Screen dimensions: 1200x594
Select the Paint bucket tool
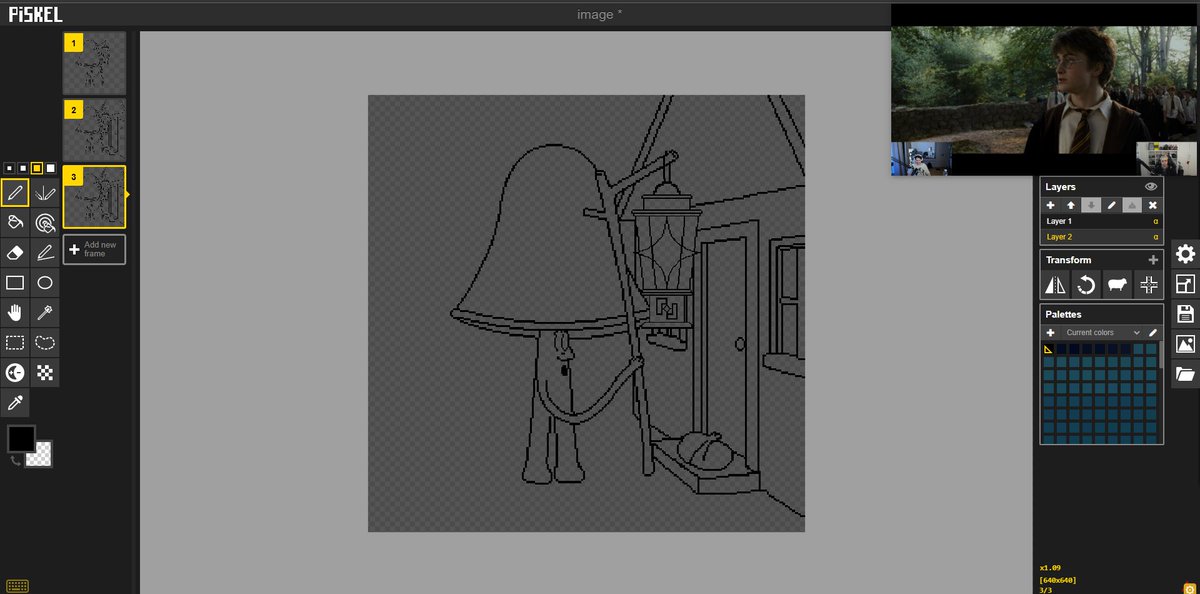15,222
